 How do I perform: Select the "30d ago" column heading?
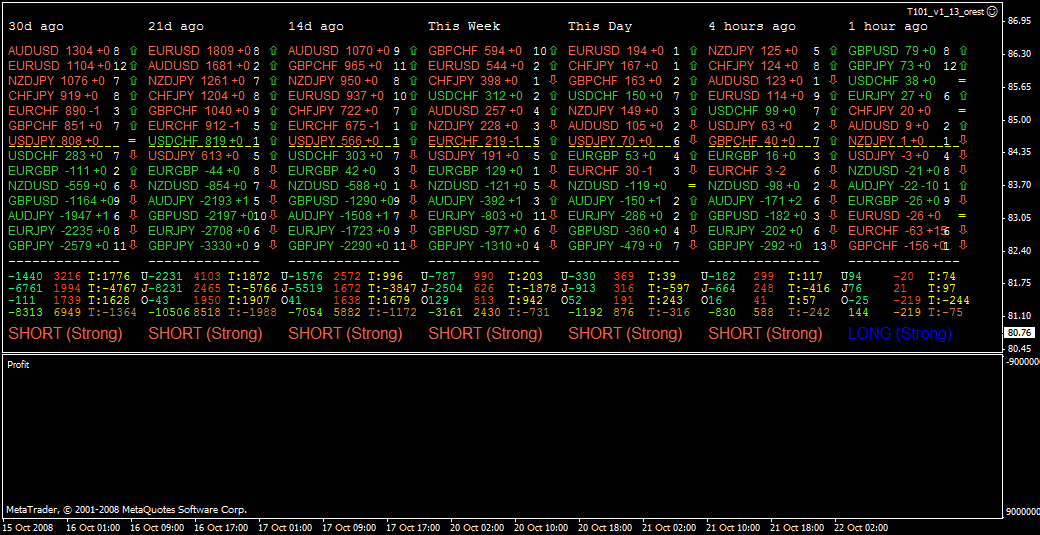[36, 26]
